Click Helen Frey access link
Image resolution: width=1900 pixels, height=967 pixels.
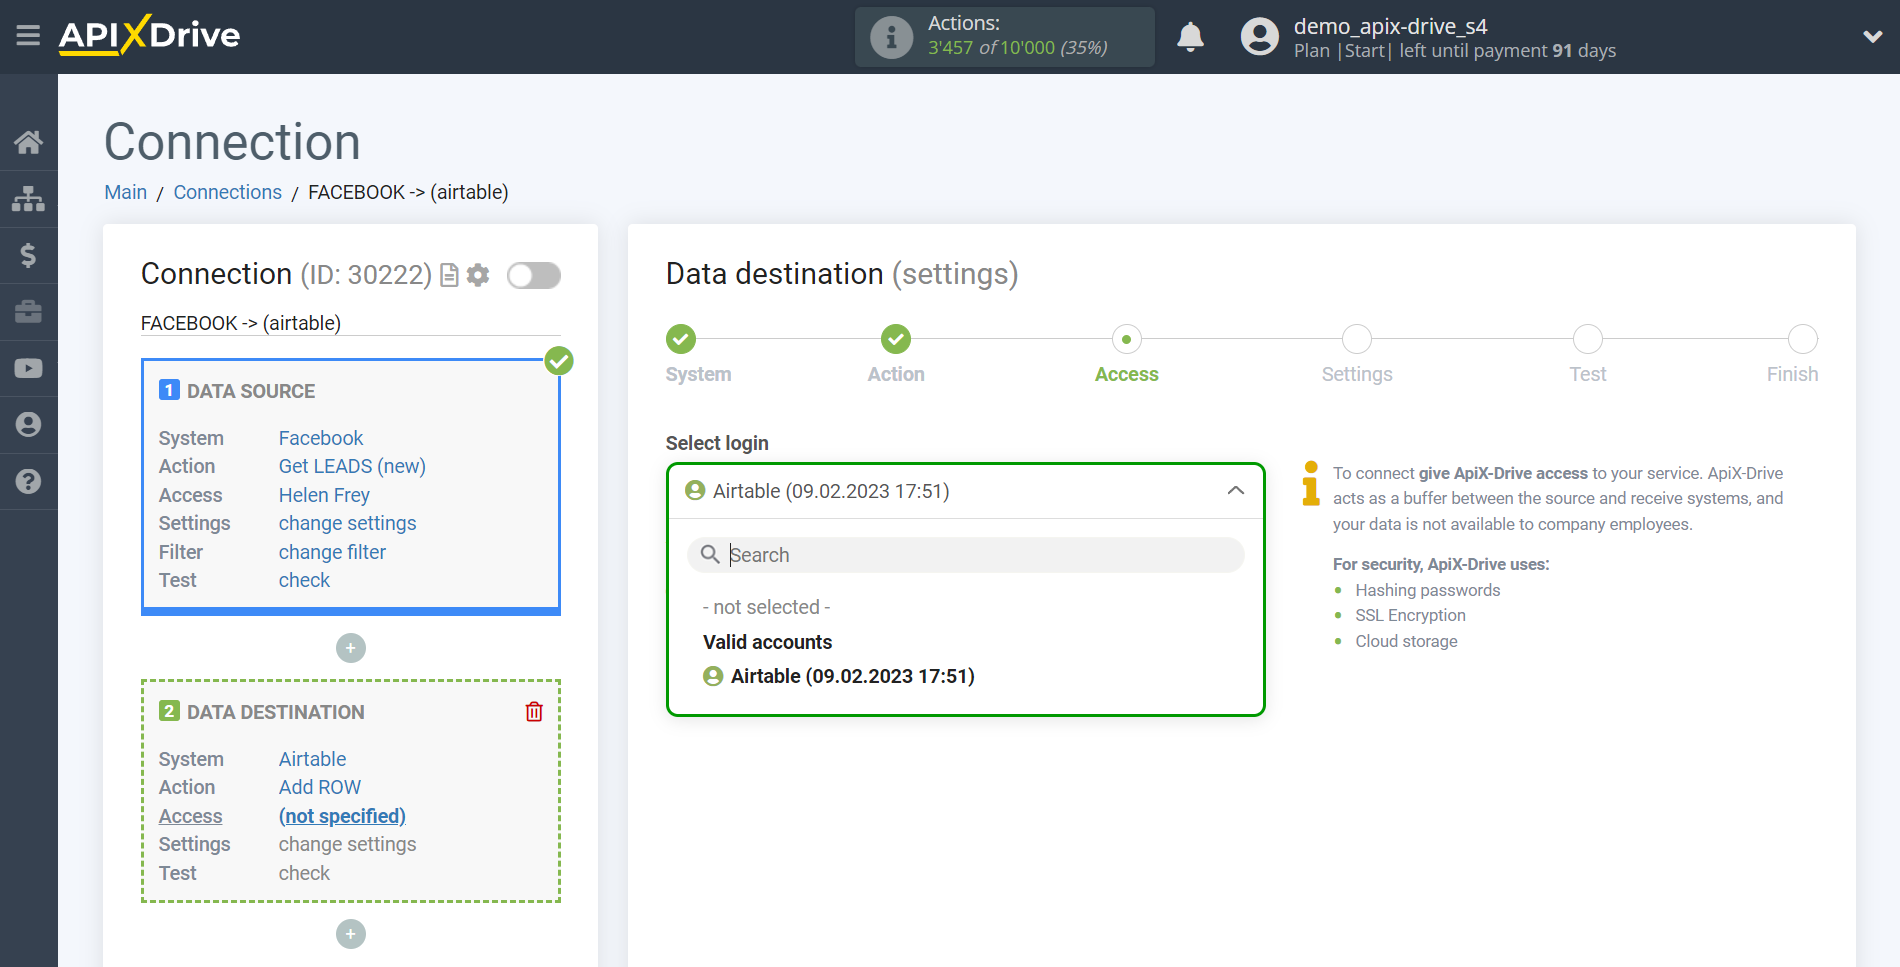[x=324, y=495]
